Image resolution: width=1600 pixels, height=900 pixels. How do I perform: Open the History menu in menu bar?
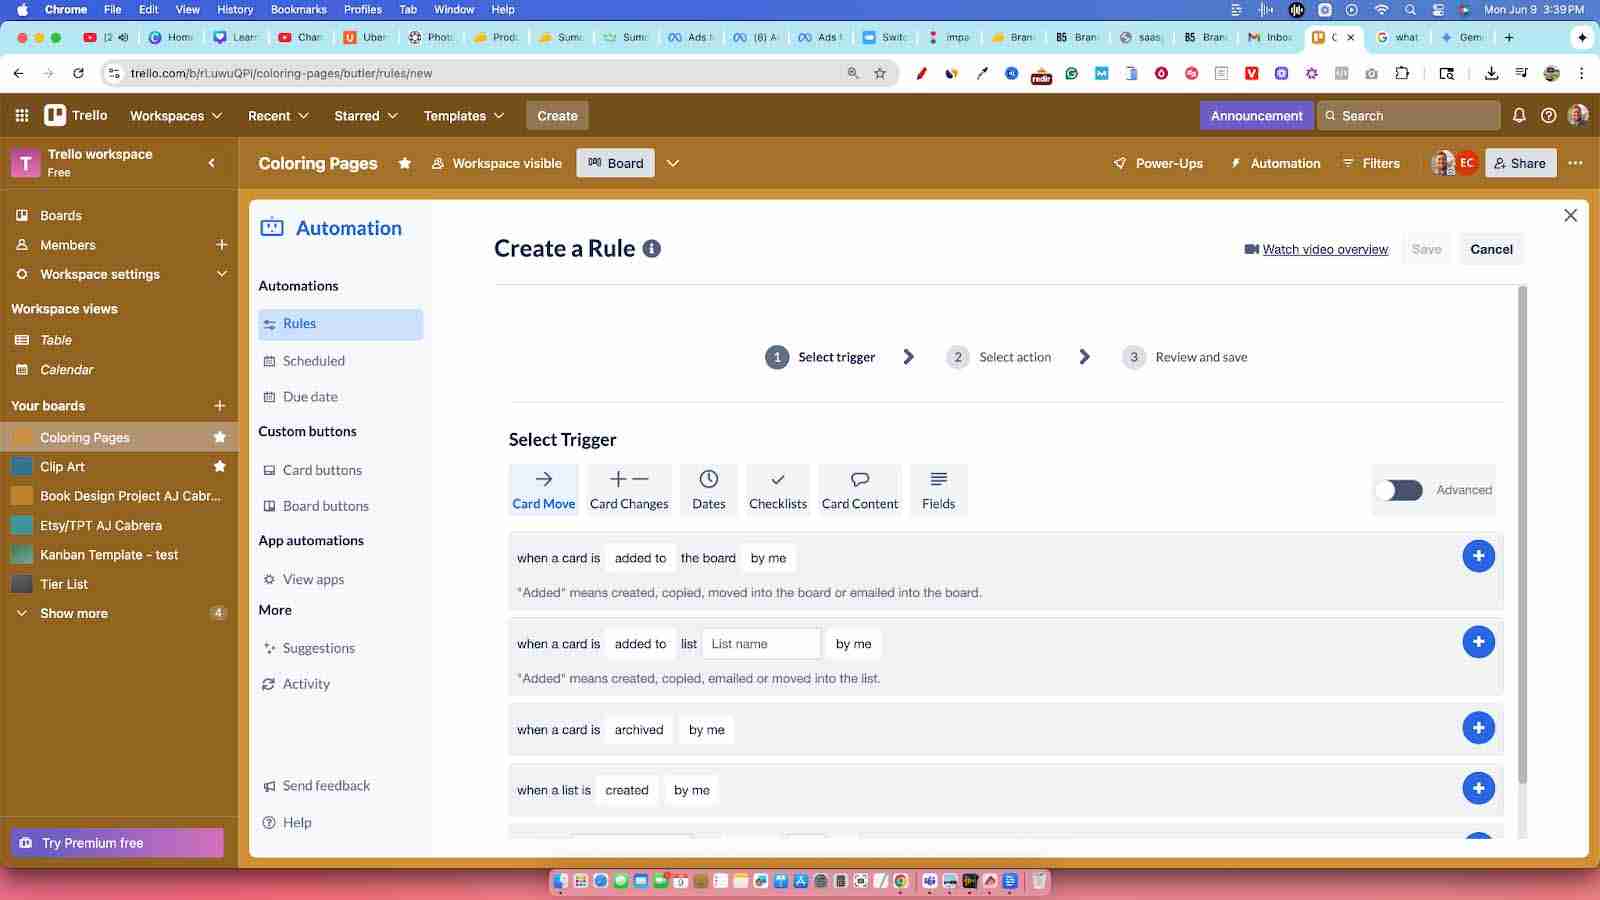(x=234, y=9)
